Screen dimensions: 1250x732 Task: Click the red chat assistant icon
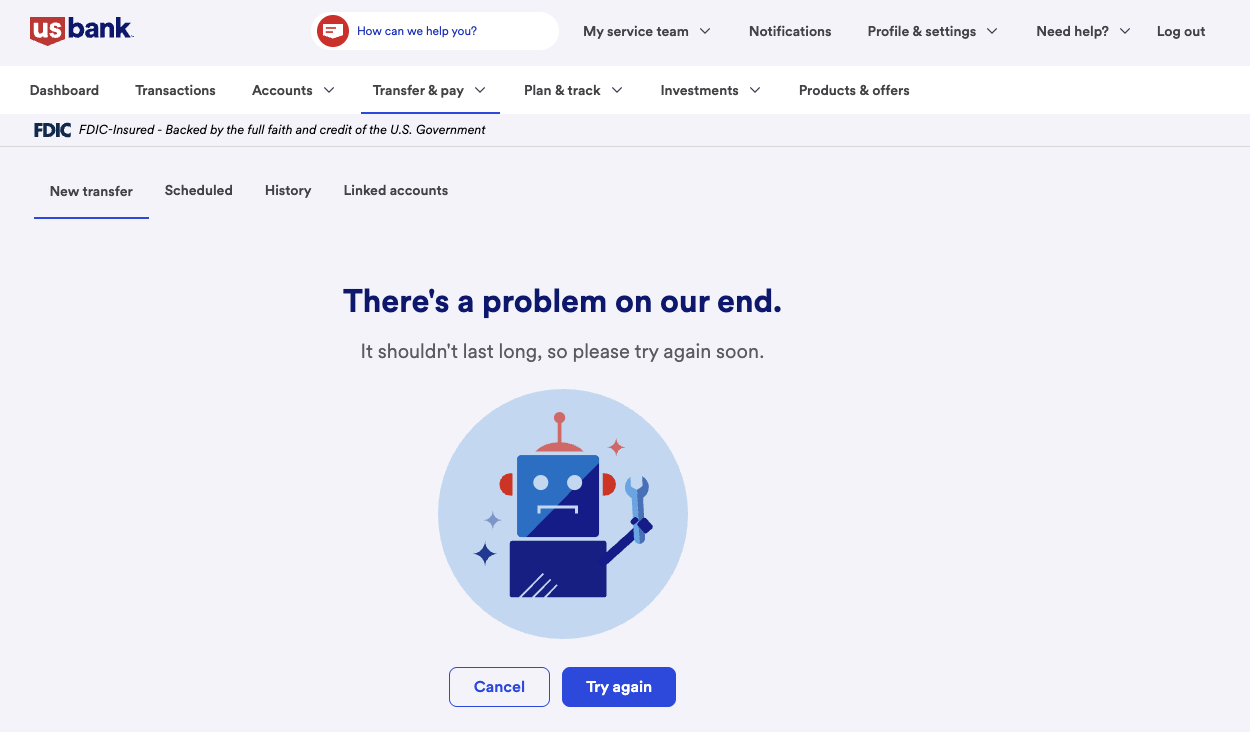click(332, 31)
